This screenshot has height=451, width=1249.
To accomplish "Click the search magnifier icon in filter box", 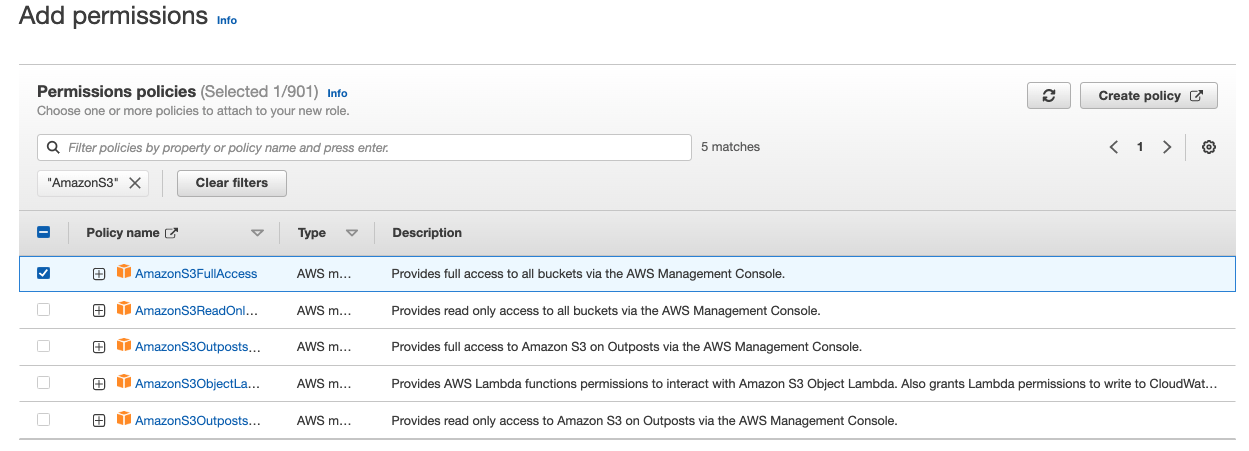I will coord(53,148).
